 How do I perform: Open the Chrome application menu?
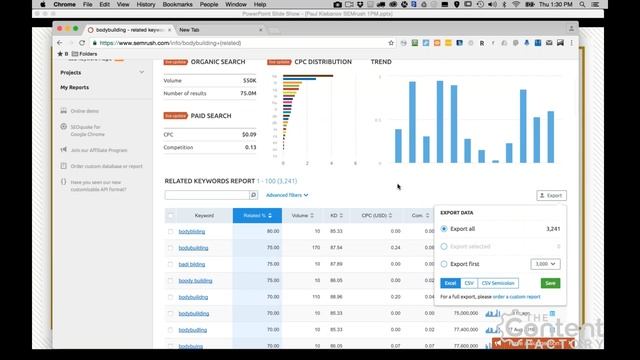tap(64, 4)
